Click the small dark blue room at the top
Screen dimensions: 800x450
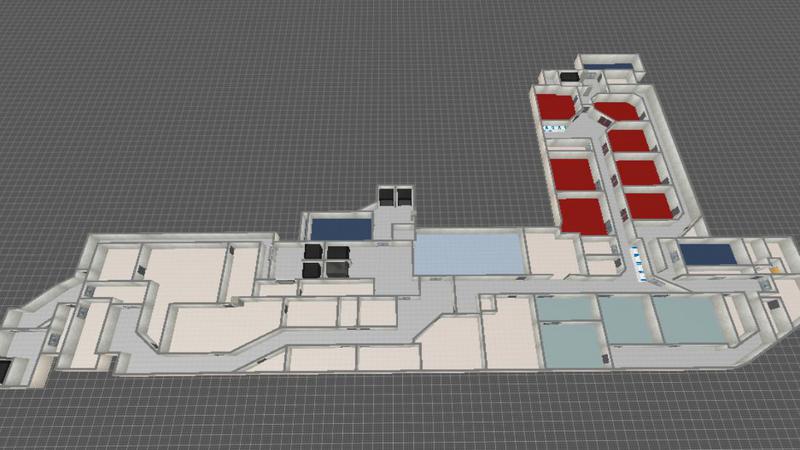click(607, 67)
